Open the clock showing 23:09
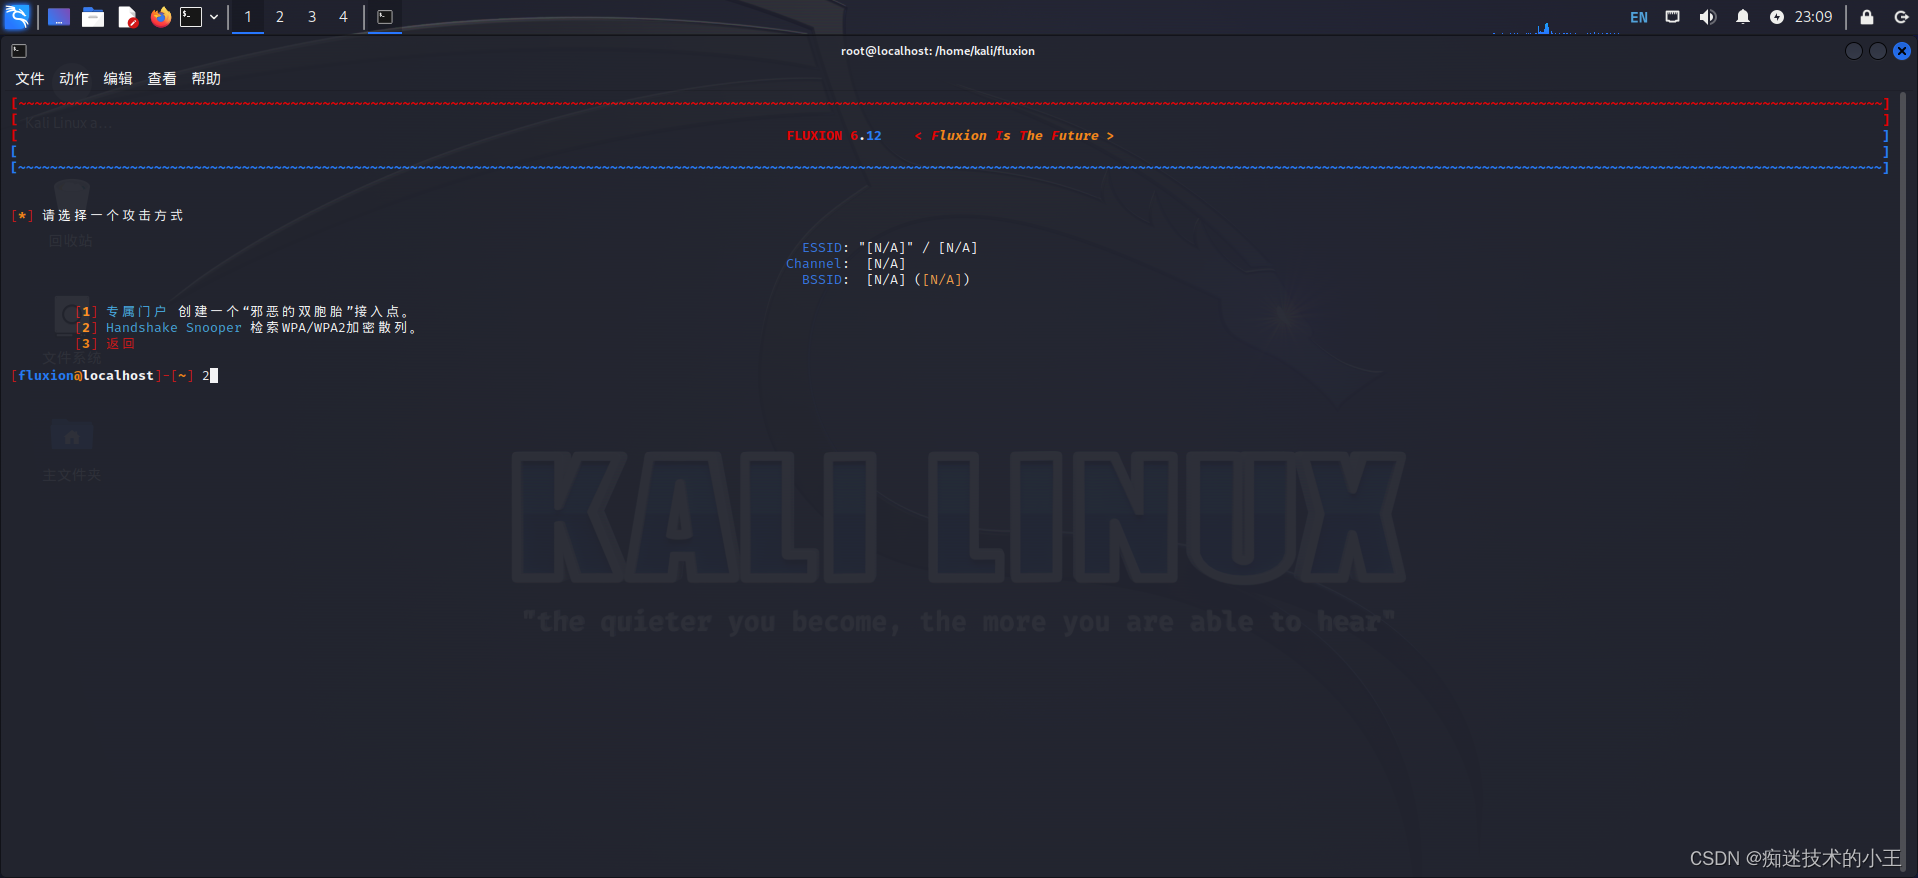The height and width of the screenshot is (878, 1918). tap(1813, 17)
